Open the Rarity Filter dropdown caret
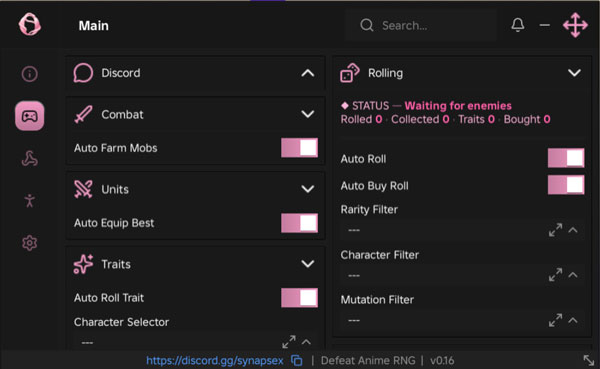Image resolution: width=600 pixels, height=369 pixels. (573, 230)
